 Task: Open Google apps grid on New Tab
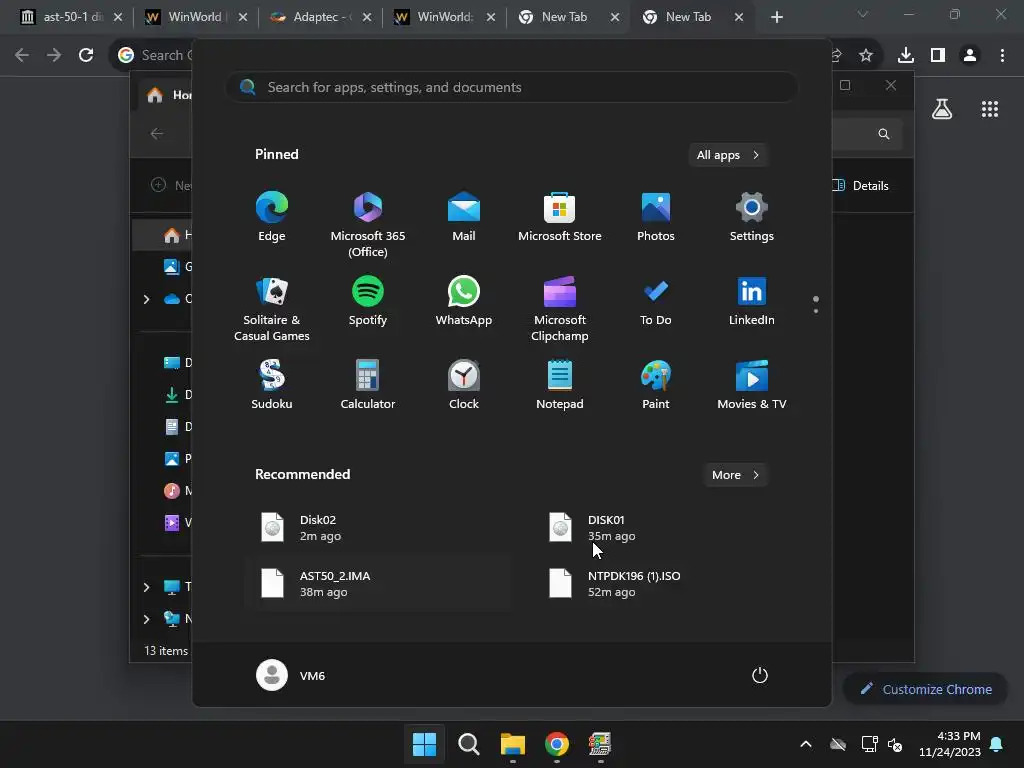tap(990, 109)
